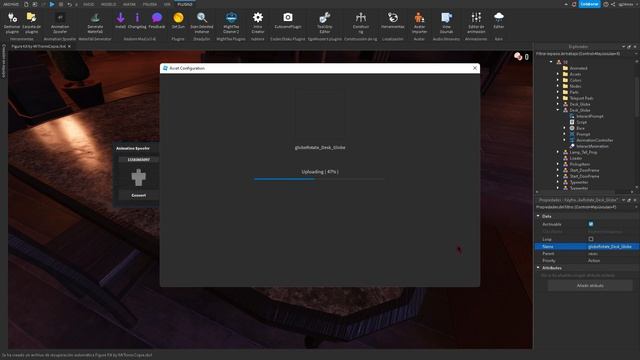
Task: Expand the Assets folder in Explorer
Action: (558, 74)
